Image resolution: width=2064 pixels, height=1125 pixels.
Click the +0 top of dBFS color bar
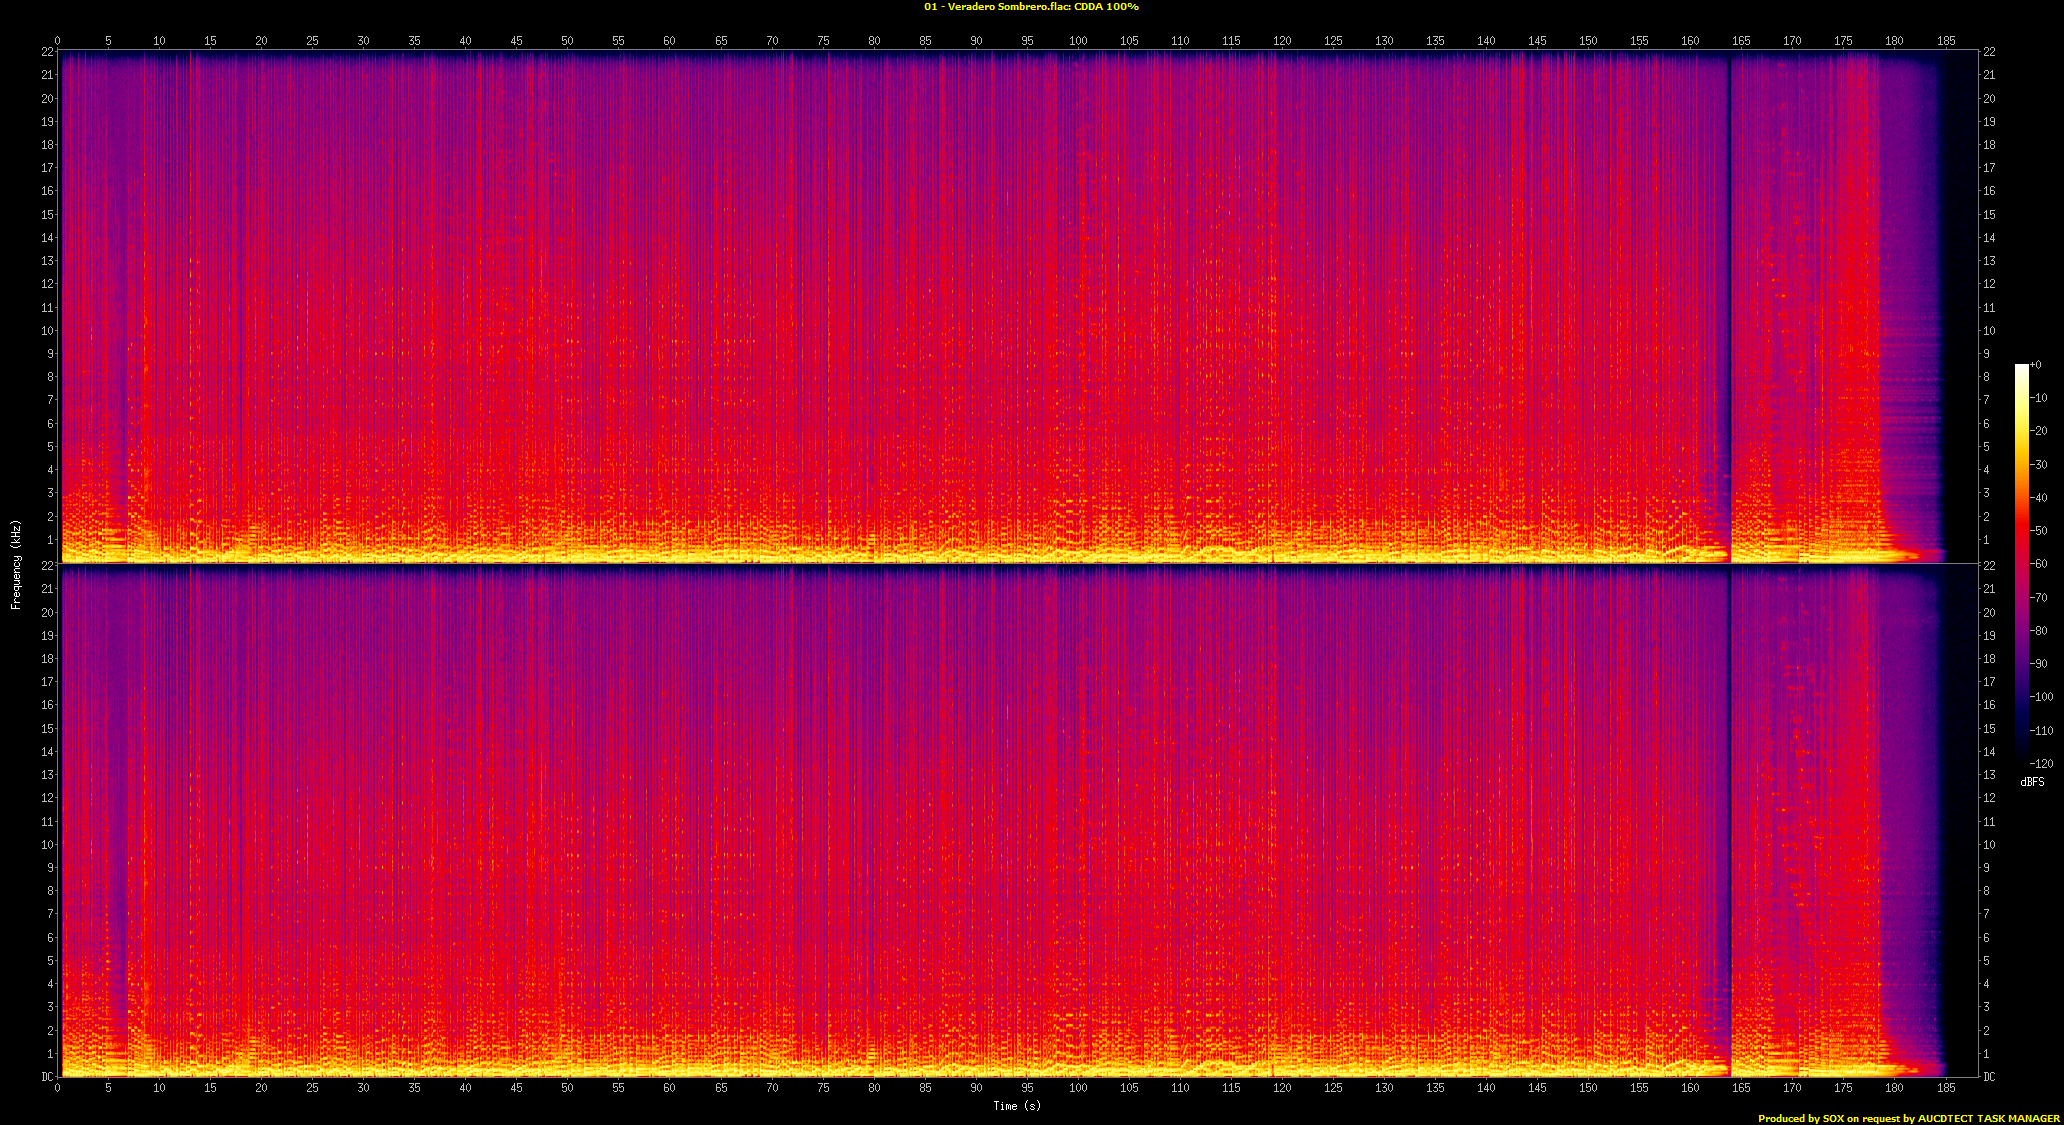[x=2034, y=365]
